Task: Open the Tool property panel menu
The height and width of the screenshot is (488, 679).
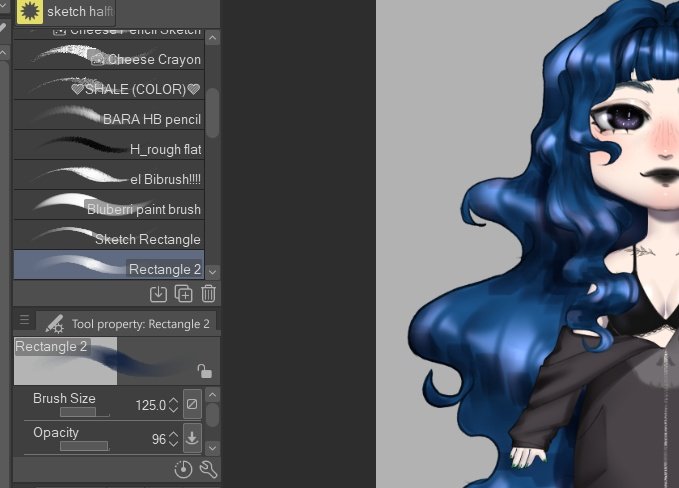Action: 24,320
